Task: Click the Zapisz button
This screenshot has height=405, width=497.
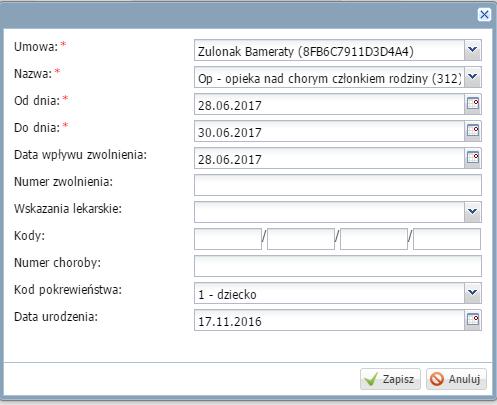Action: pos(390,379)
